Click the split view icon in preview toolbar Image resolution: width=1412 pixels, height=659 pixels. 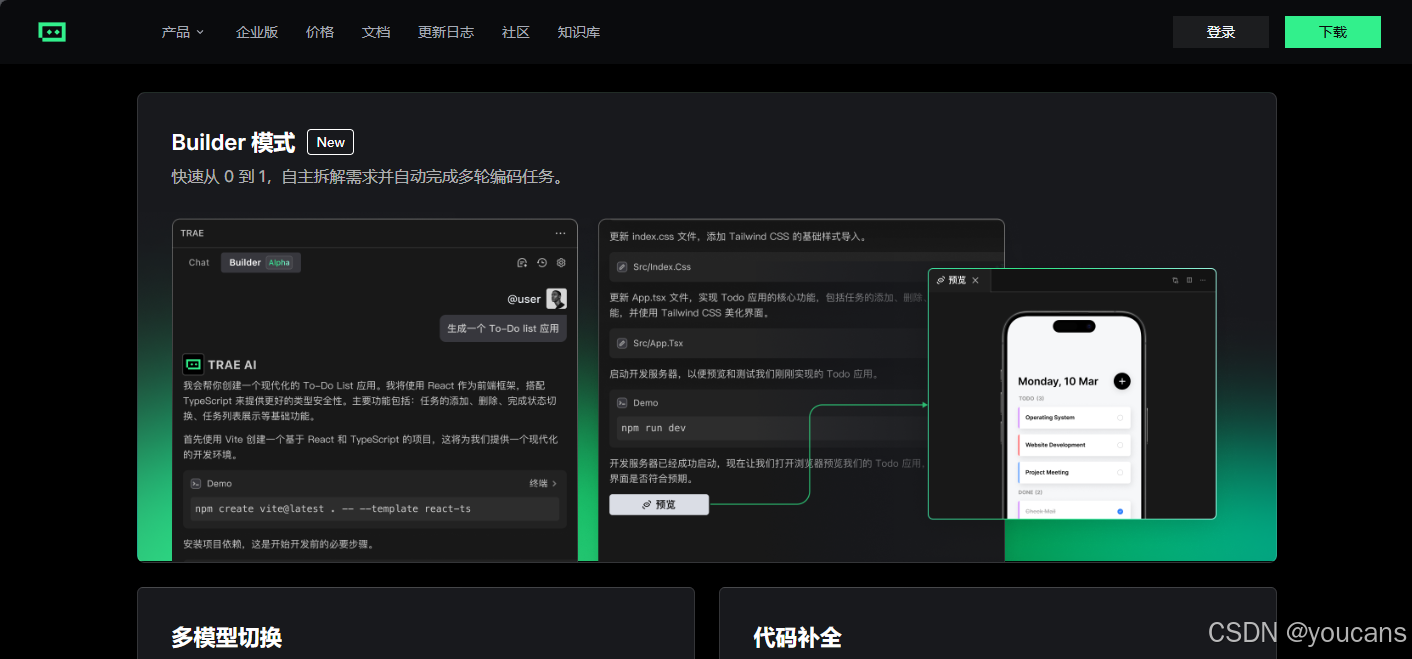click(1189, 280)
